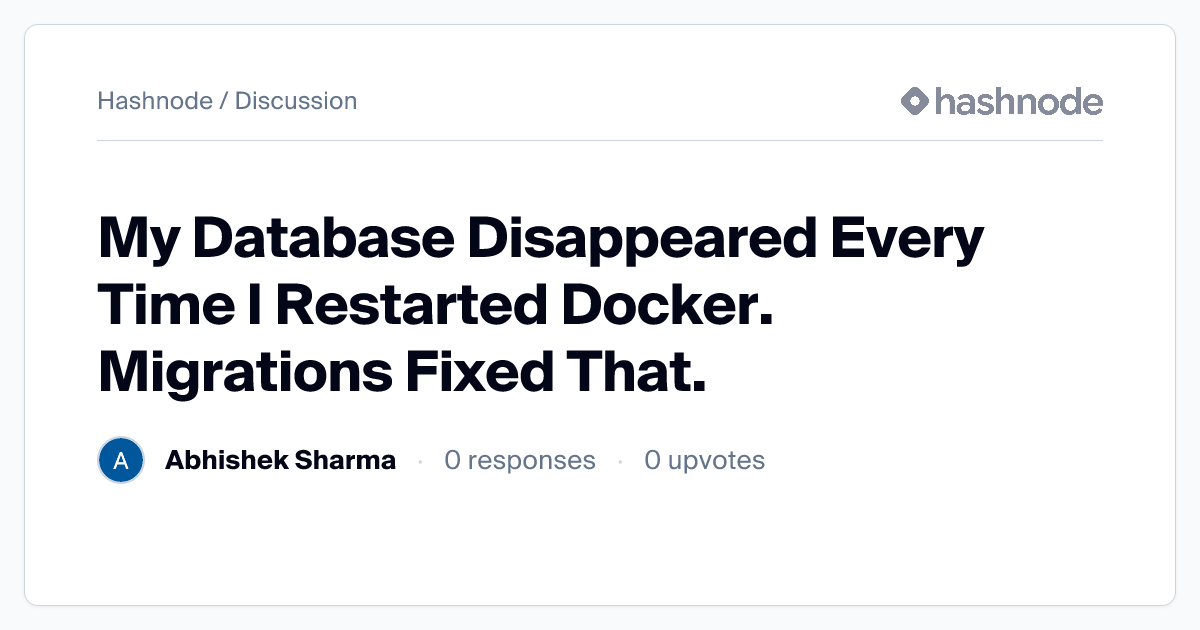The height and width of the screenshot is (630, 1200).
Task: Click the "0 upvotes" count
Action: pyautogui.click(x=704, y=461)
